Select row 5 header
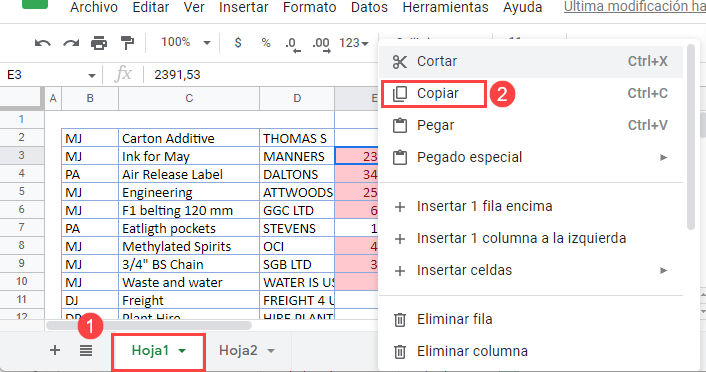This screenshot has width=706, height=372. [x=22, y=191]
